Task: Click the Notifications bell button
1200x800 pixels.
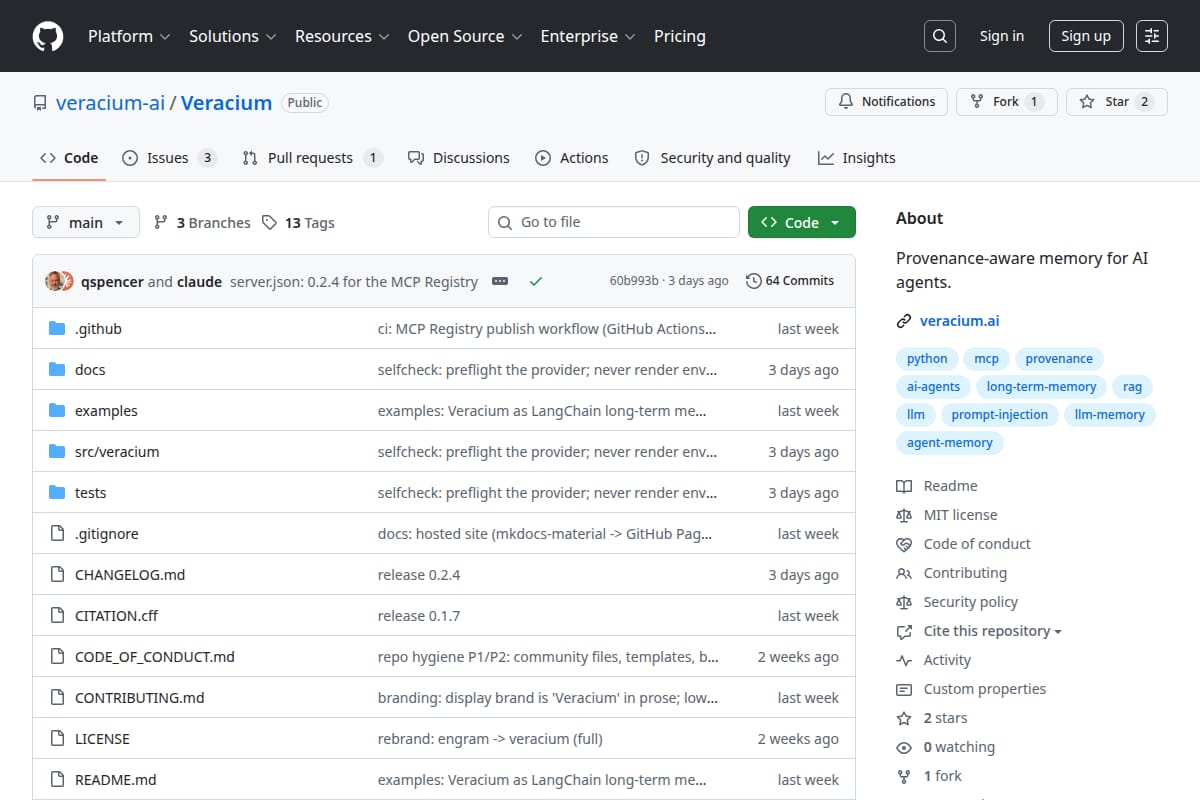Action: pyautogui.click(x=886, y=102)
